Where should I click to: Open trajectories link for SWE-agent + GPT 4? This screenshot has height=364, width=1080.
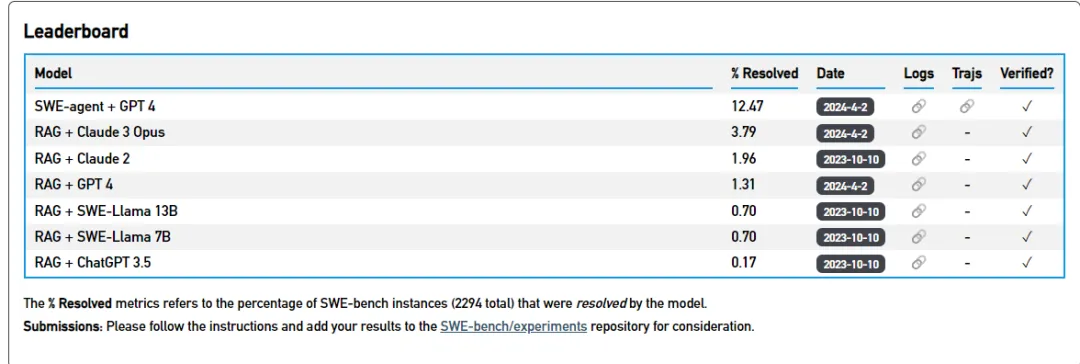tap(967, 106)
